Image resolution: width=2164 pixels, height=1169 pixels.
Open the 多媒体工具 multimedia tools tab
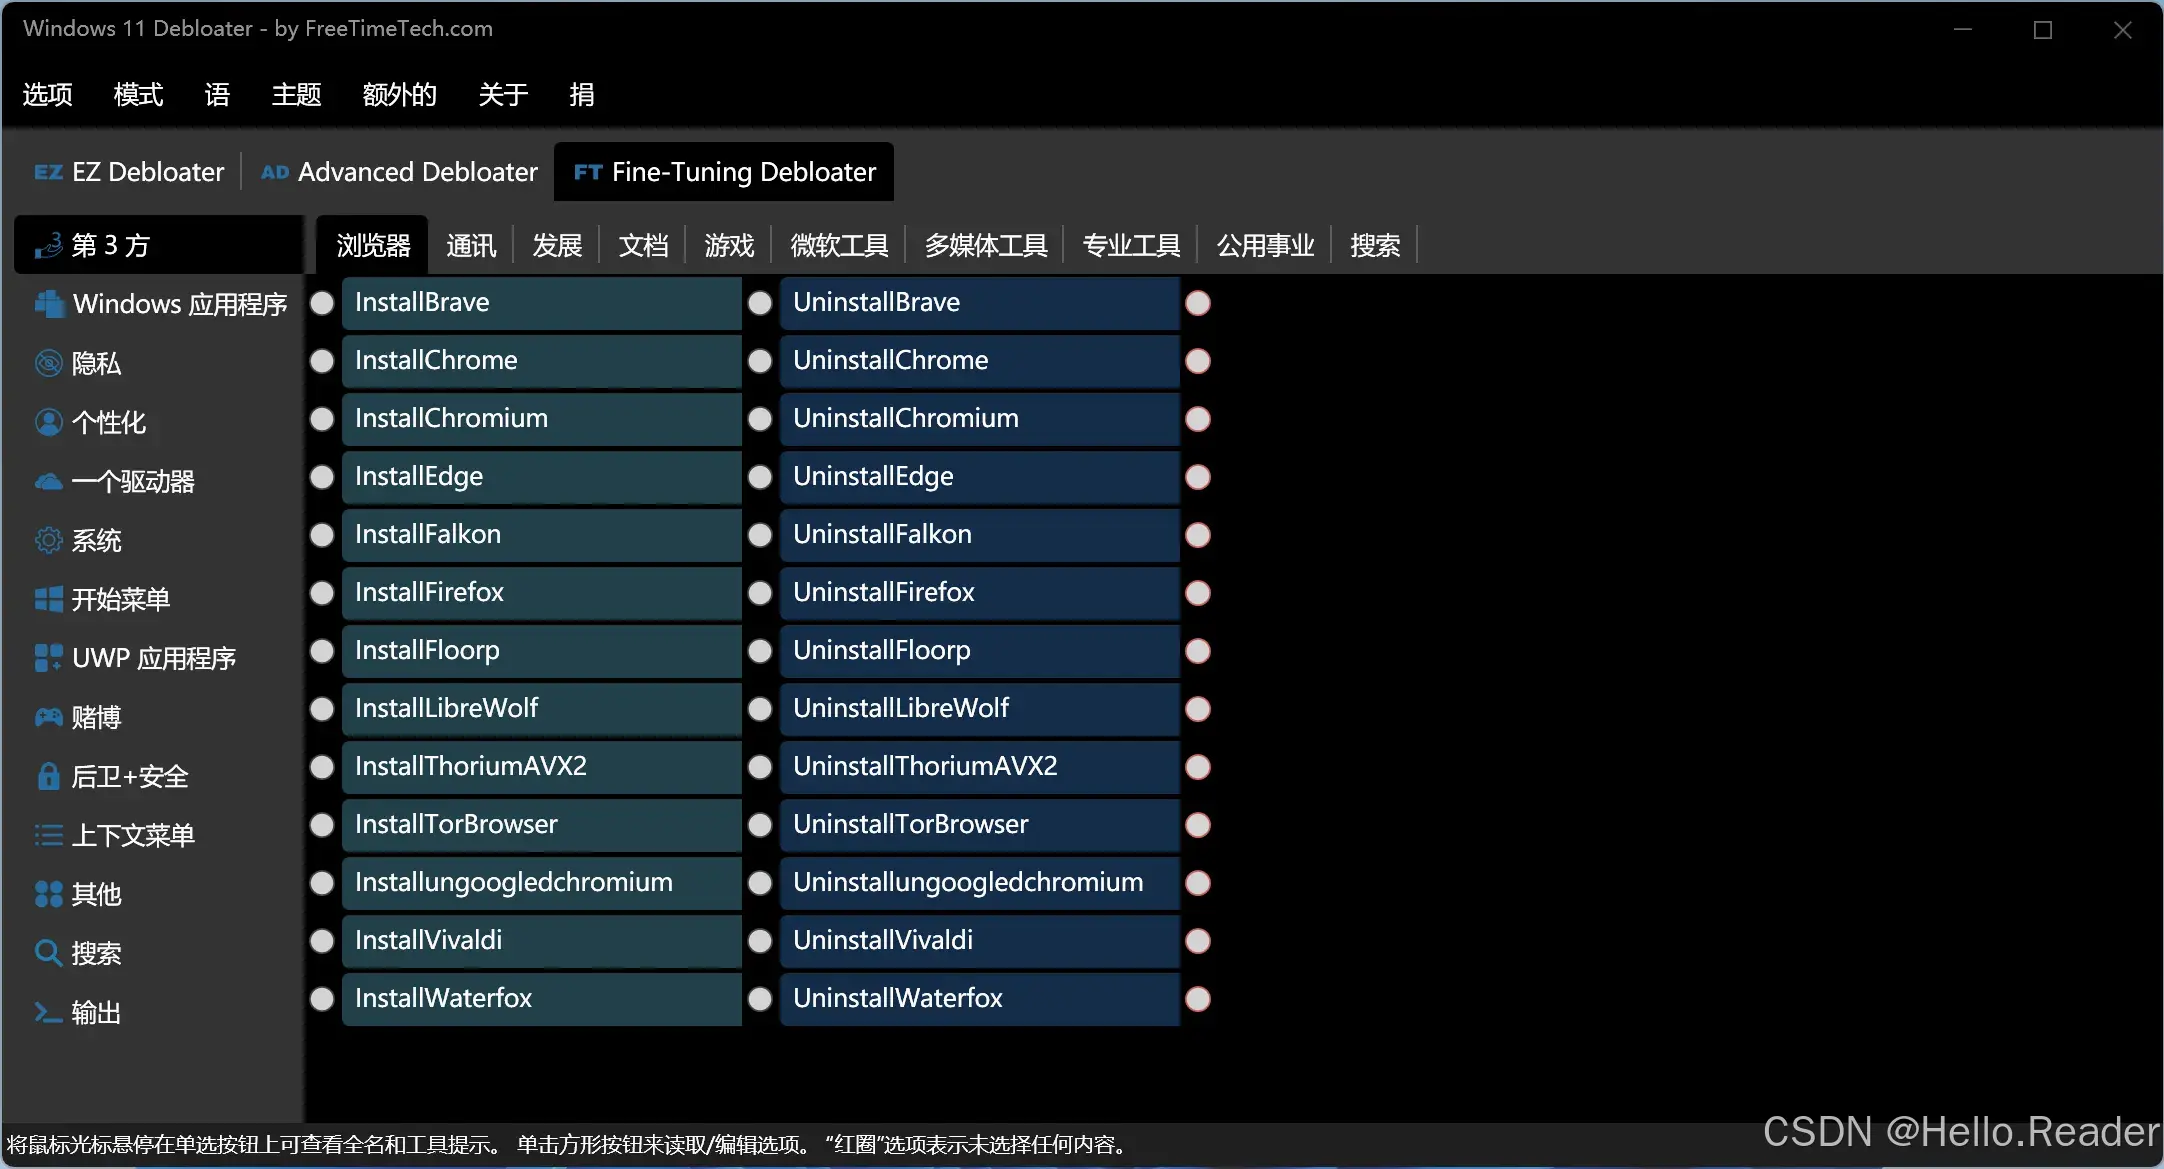click(985, 245)
